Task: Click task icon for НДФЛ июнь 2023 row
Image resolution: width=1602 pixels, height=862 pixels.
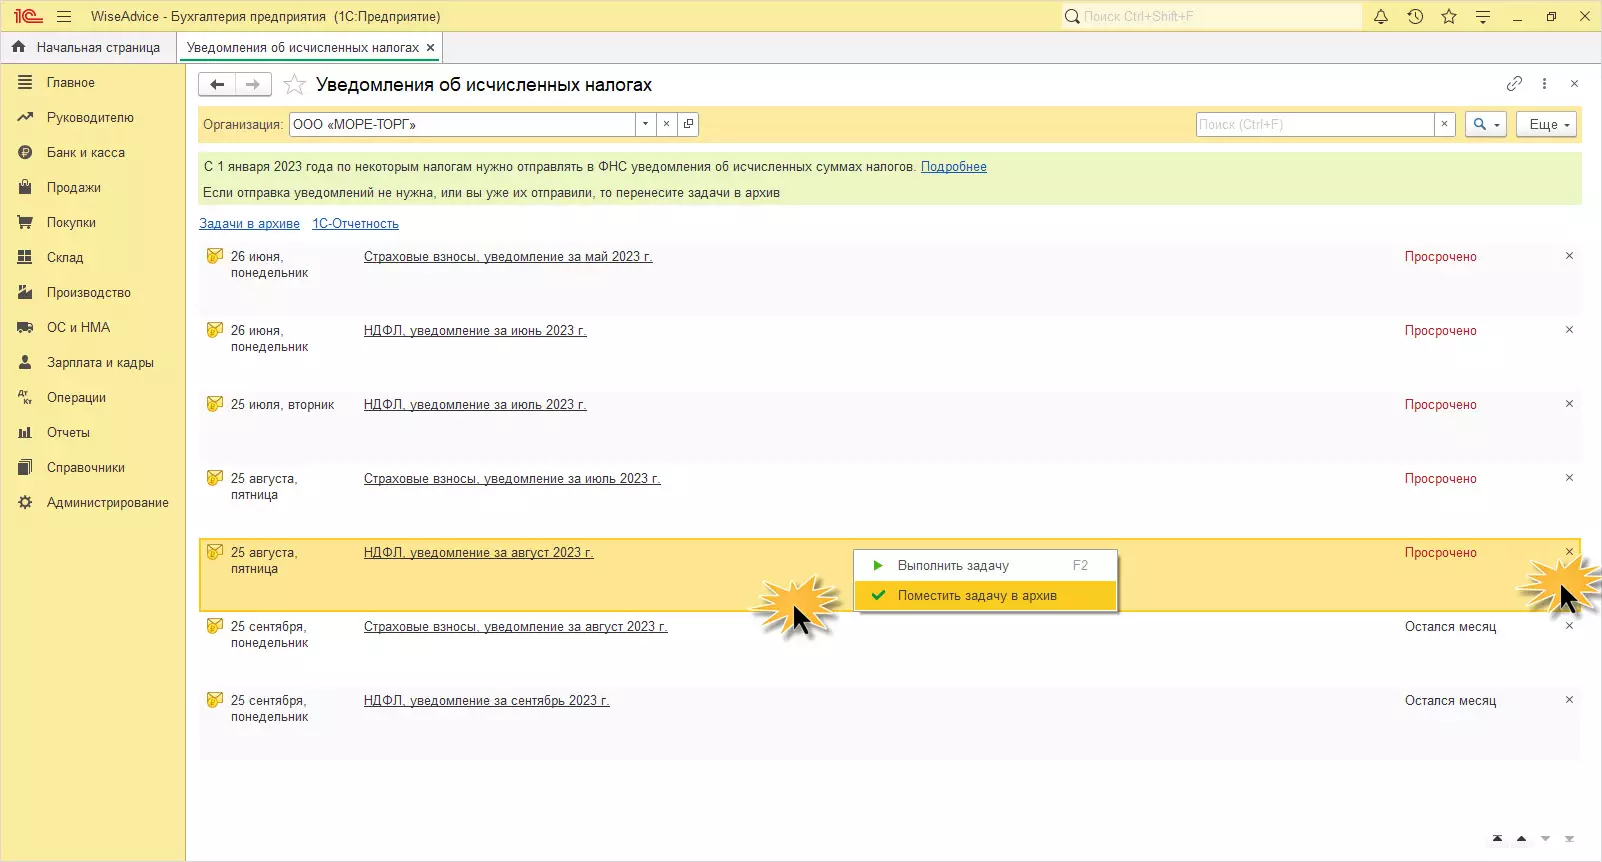Action: click(x=215, y=330)
